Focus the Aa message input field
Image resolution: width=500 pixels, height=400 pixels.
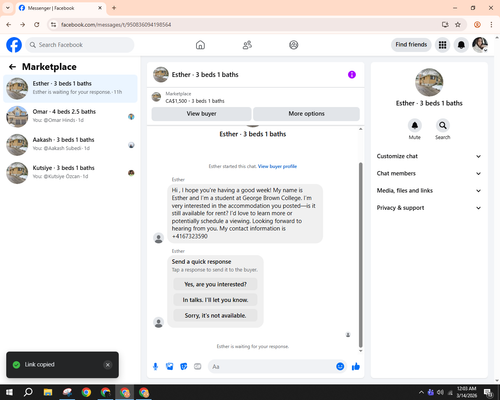coord(272,367)
